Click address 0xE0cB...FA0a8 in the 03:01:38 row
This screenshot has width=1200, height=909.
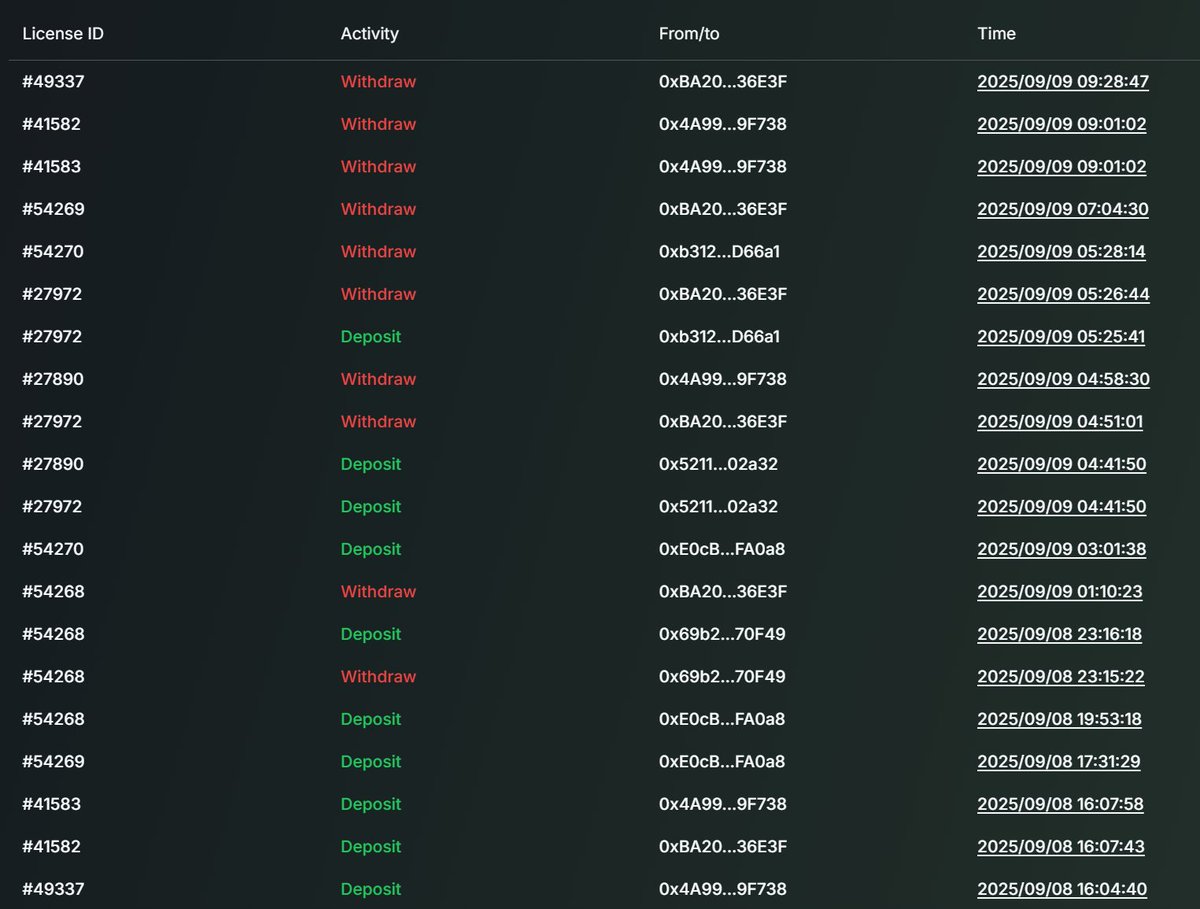point(722,549)
